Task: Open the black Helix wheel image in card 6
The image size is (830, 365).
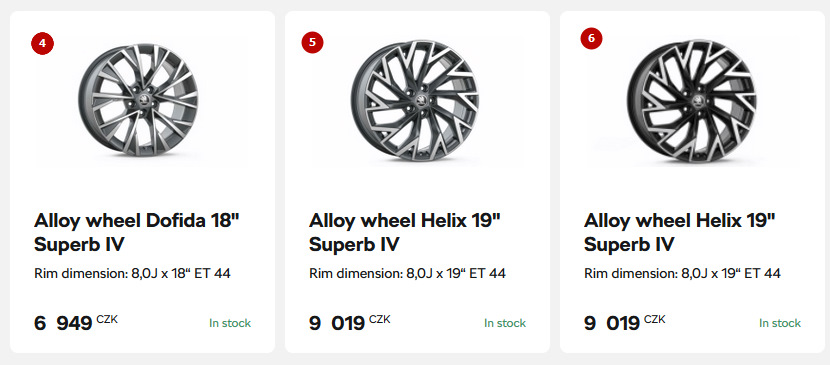Action: pos(692,101)
